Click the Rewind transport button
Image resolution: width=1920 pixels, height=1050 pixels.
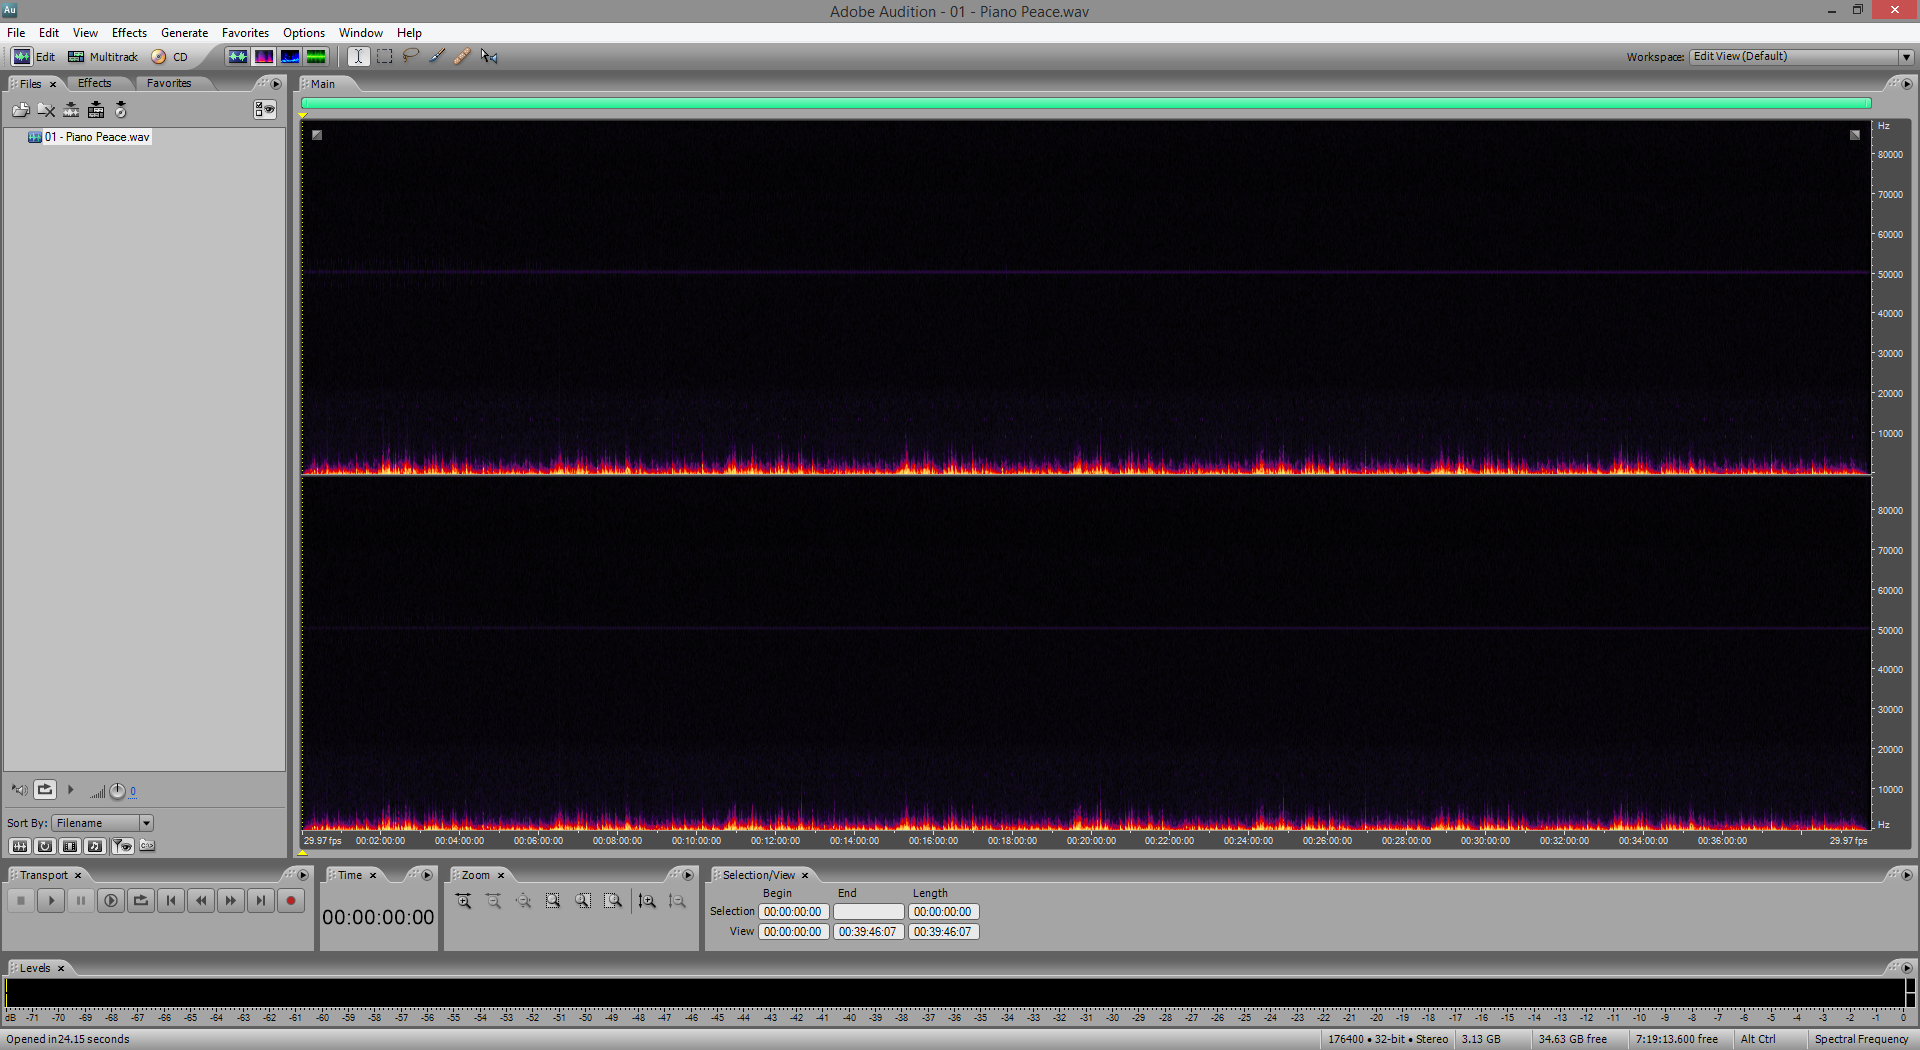click(x=201, y=901)
